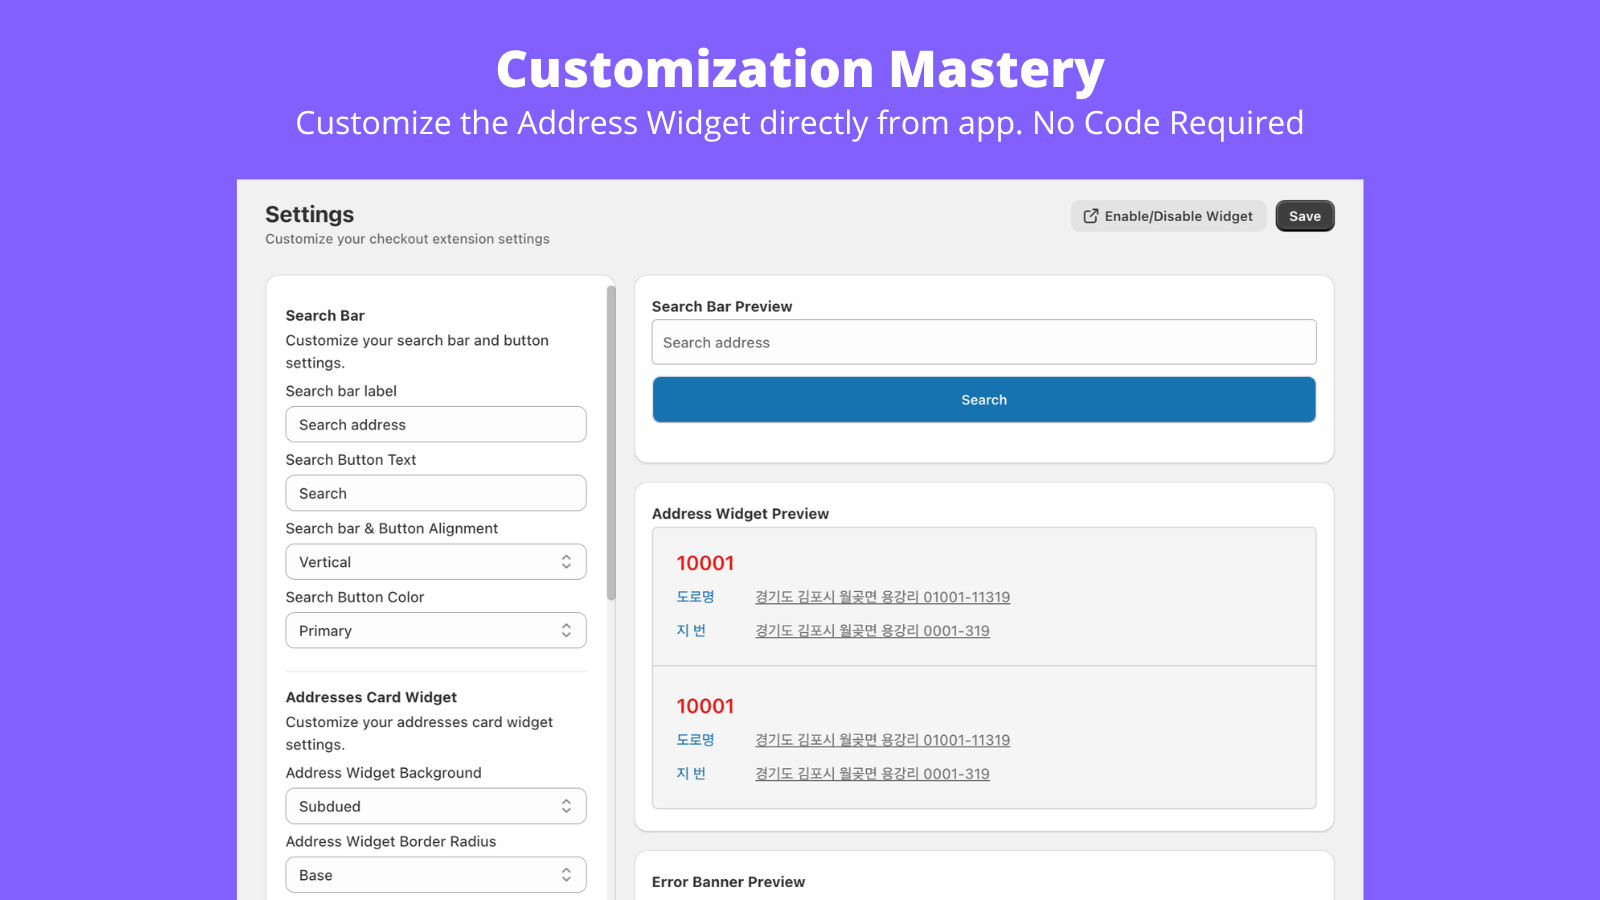Image resolution: width=1600 pixels, height=900 pixels.
Task: Select the first 도로명 address link ending 01001-11319
Action: tap(882, 597)
